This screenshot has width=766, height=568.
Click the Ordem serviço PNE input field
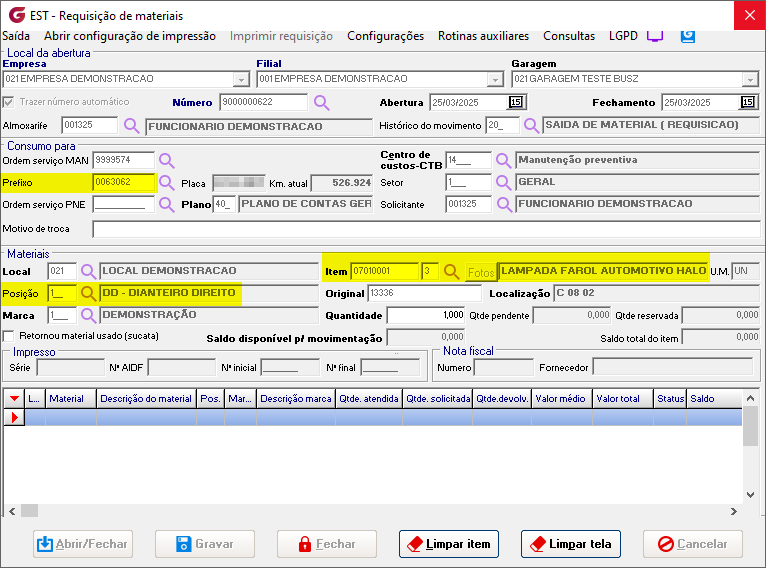coord(124,204)
